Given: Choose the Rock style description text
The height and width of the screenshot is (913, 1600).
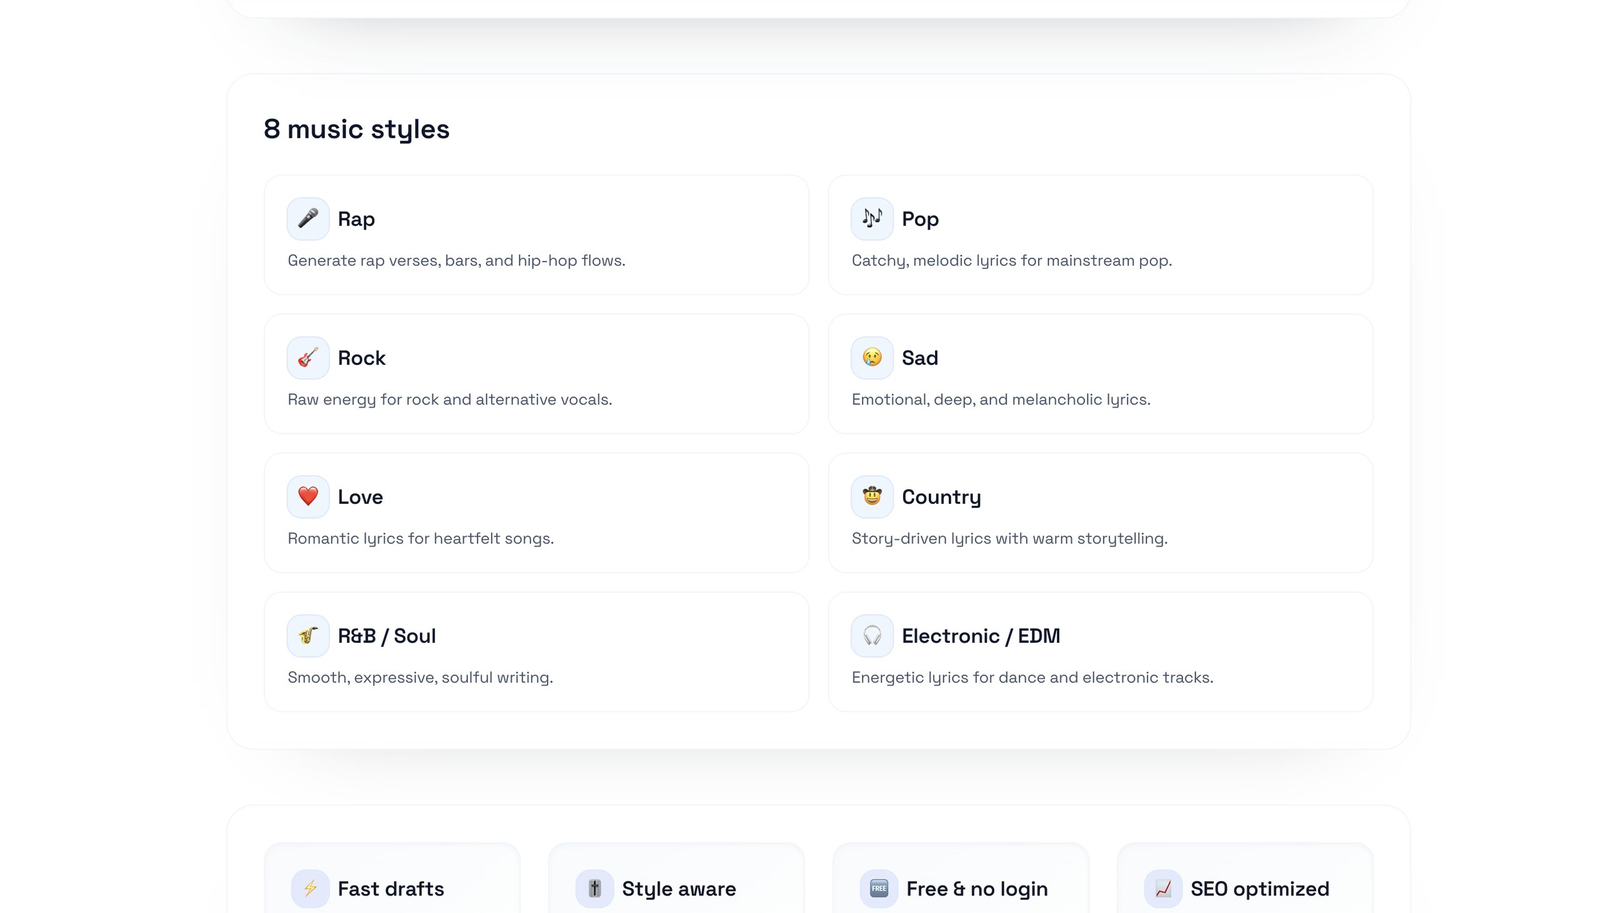Looking at the screenshot, I should [x=450, y=400].
